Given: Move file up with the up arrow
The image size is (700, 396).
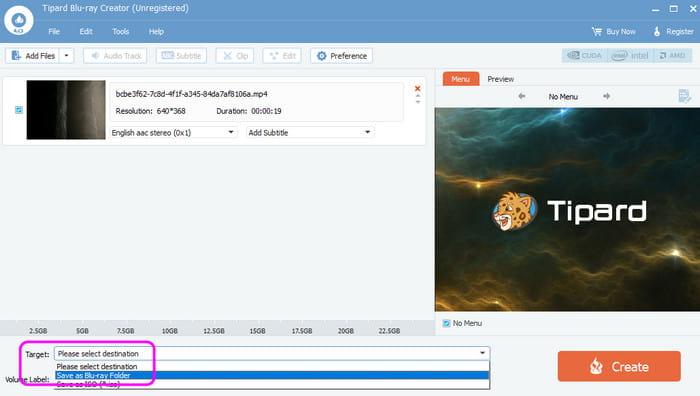Looking at the screenshot, I should click(418, 96).
